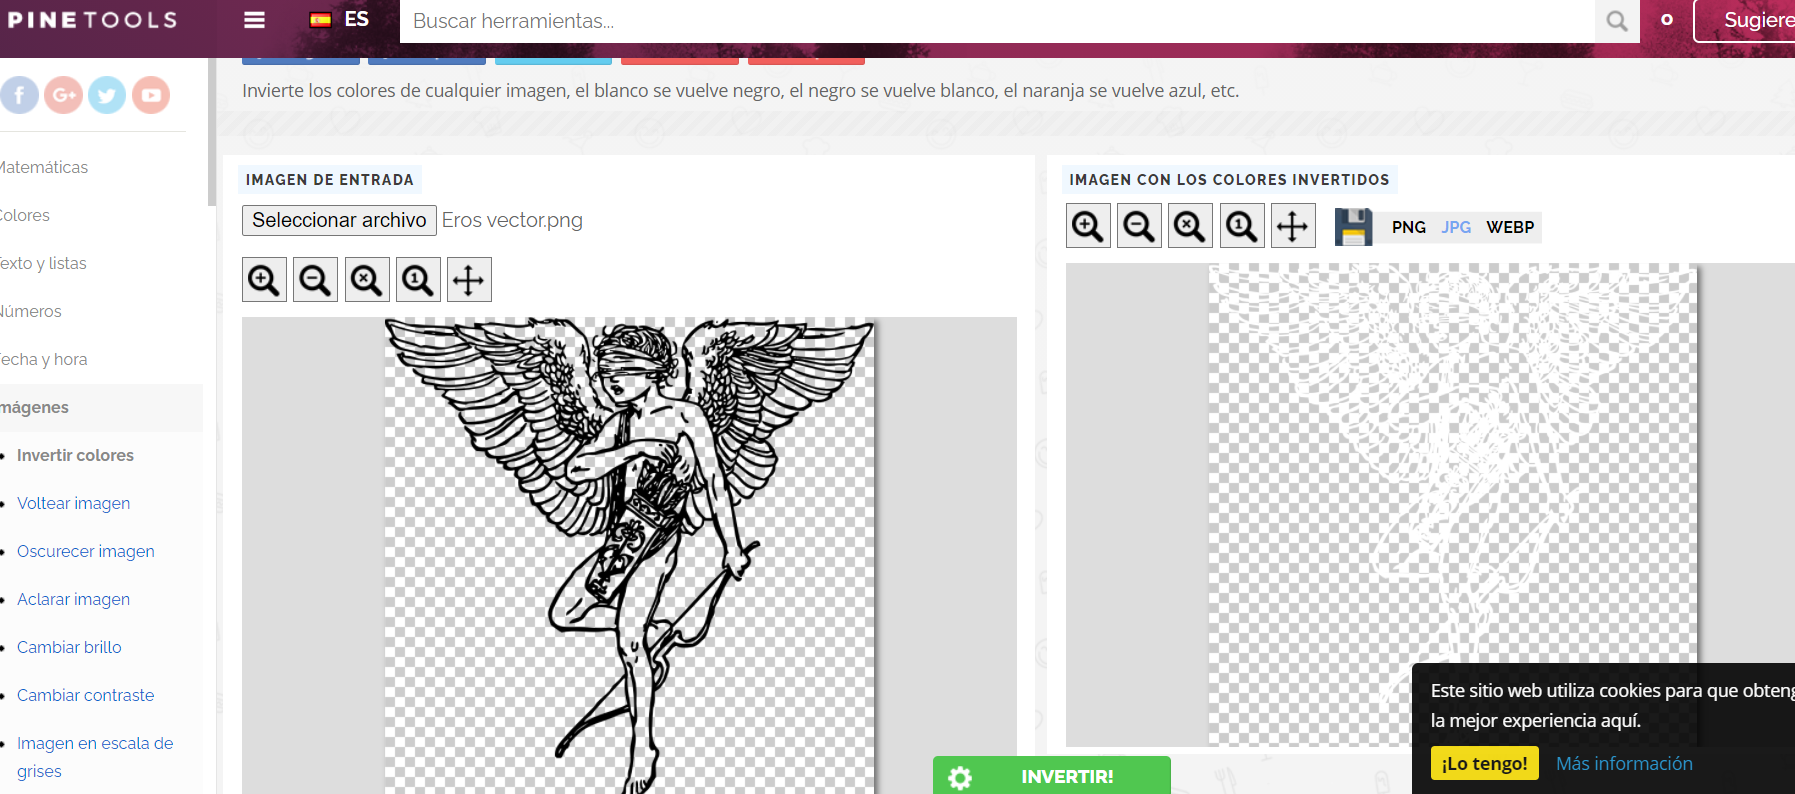
Task: Save the output as WEBP
Action: pyautogui.click(x=1510, y=227)
